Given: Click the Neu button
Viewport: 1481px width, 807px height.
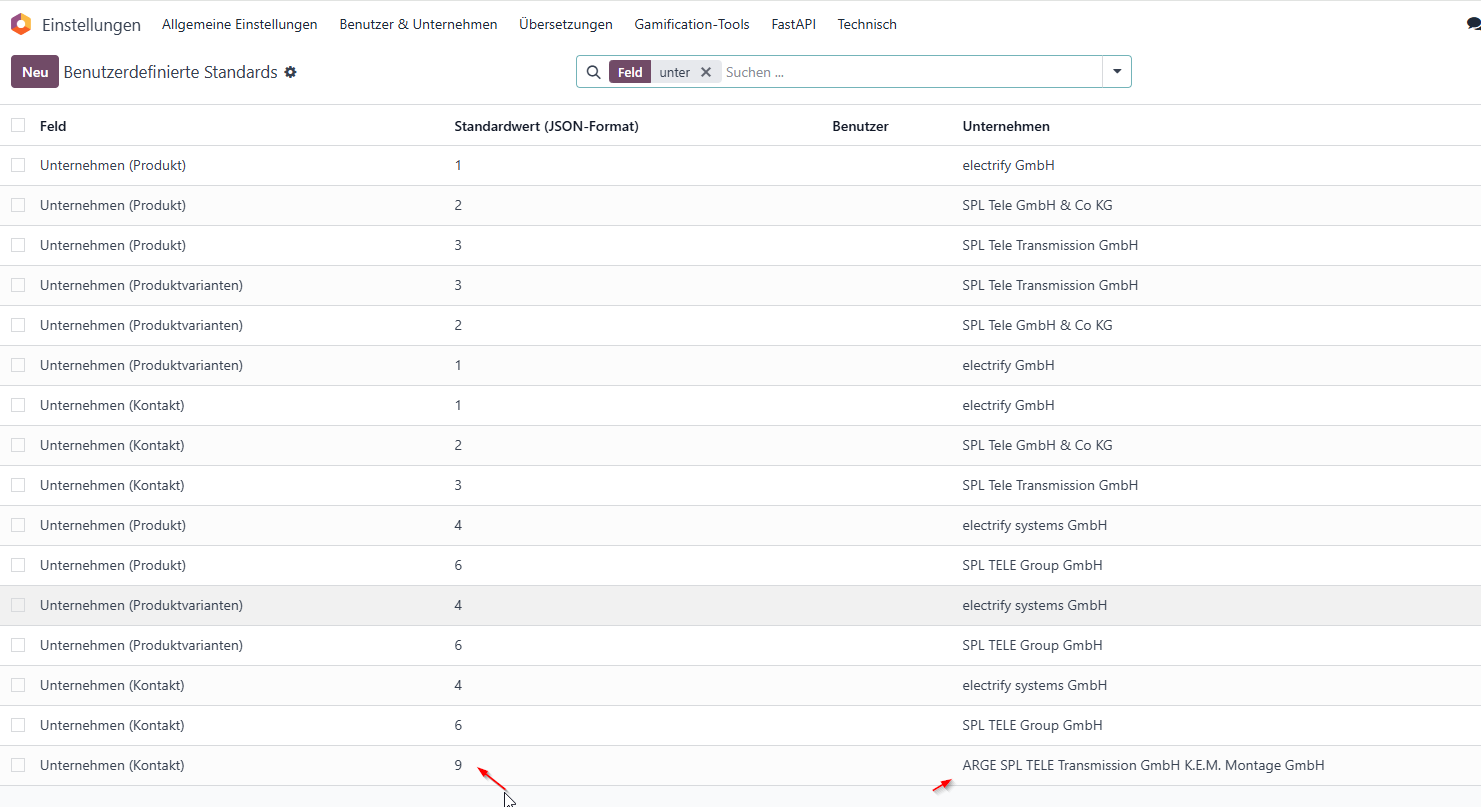Looking at the screenshot, I should (x=35, y=72).
